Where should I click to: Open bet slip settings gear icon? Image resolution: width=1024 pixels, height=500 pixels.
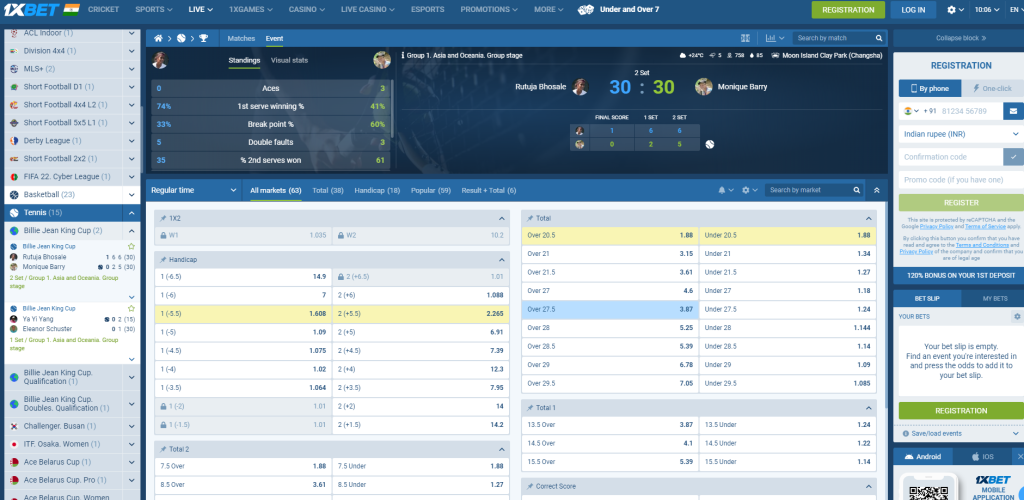pyautogui.click(x=1017, y=317)
